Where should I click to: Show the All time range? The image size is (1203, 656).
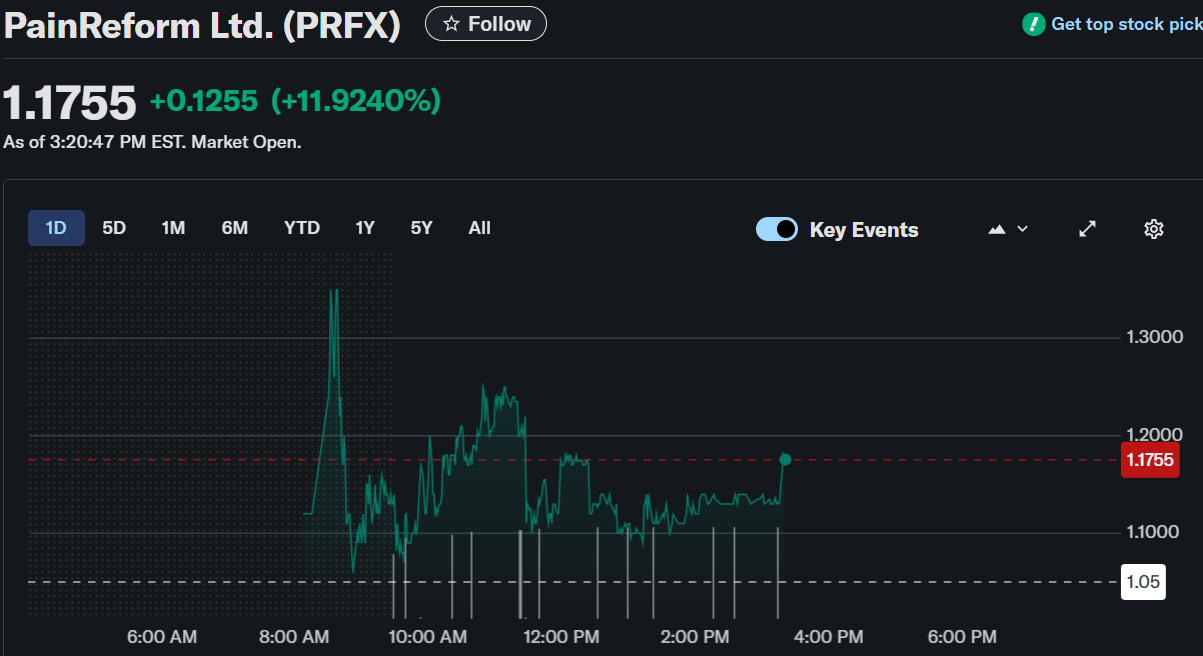[x=480, y=228]
